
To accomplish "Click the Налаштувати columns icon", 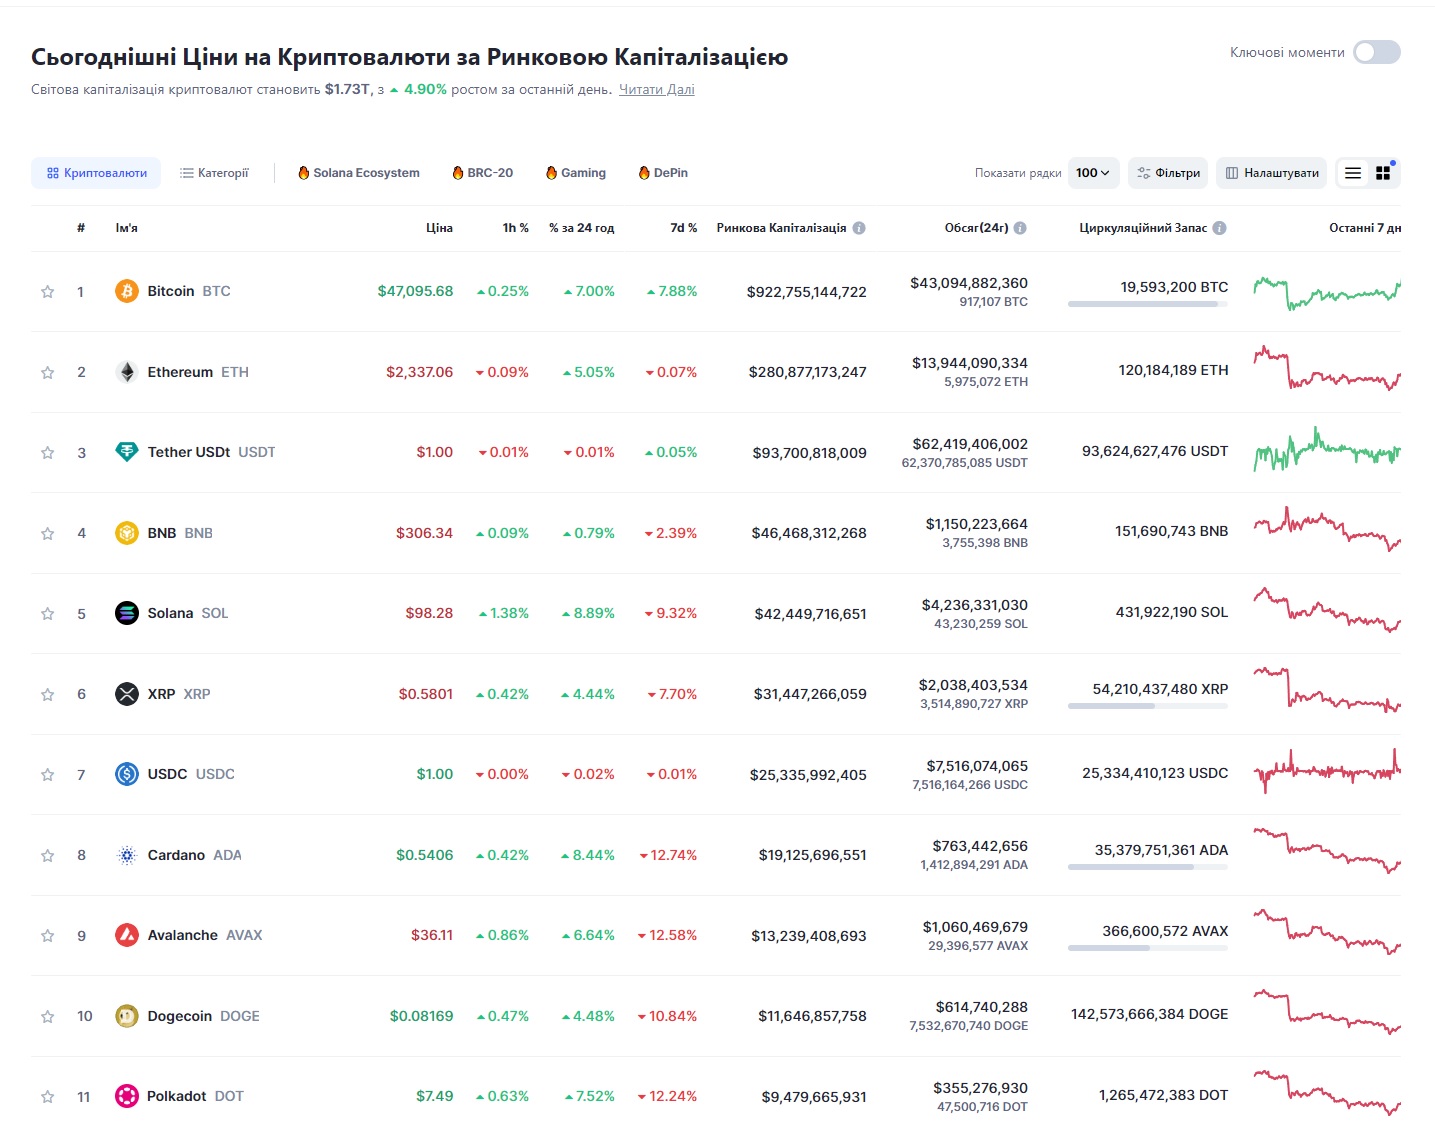I will [x=1232, y=173].
